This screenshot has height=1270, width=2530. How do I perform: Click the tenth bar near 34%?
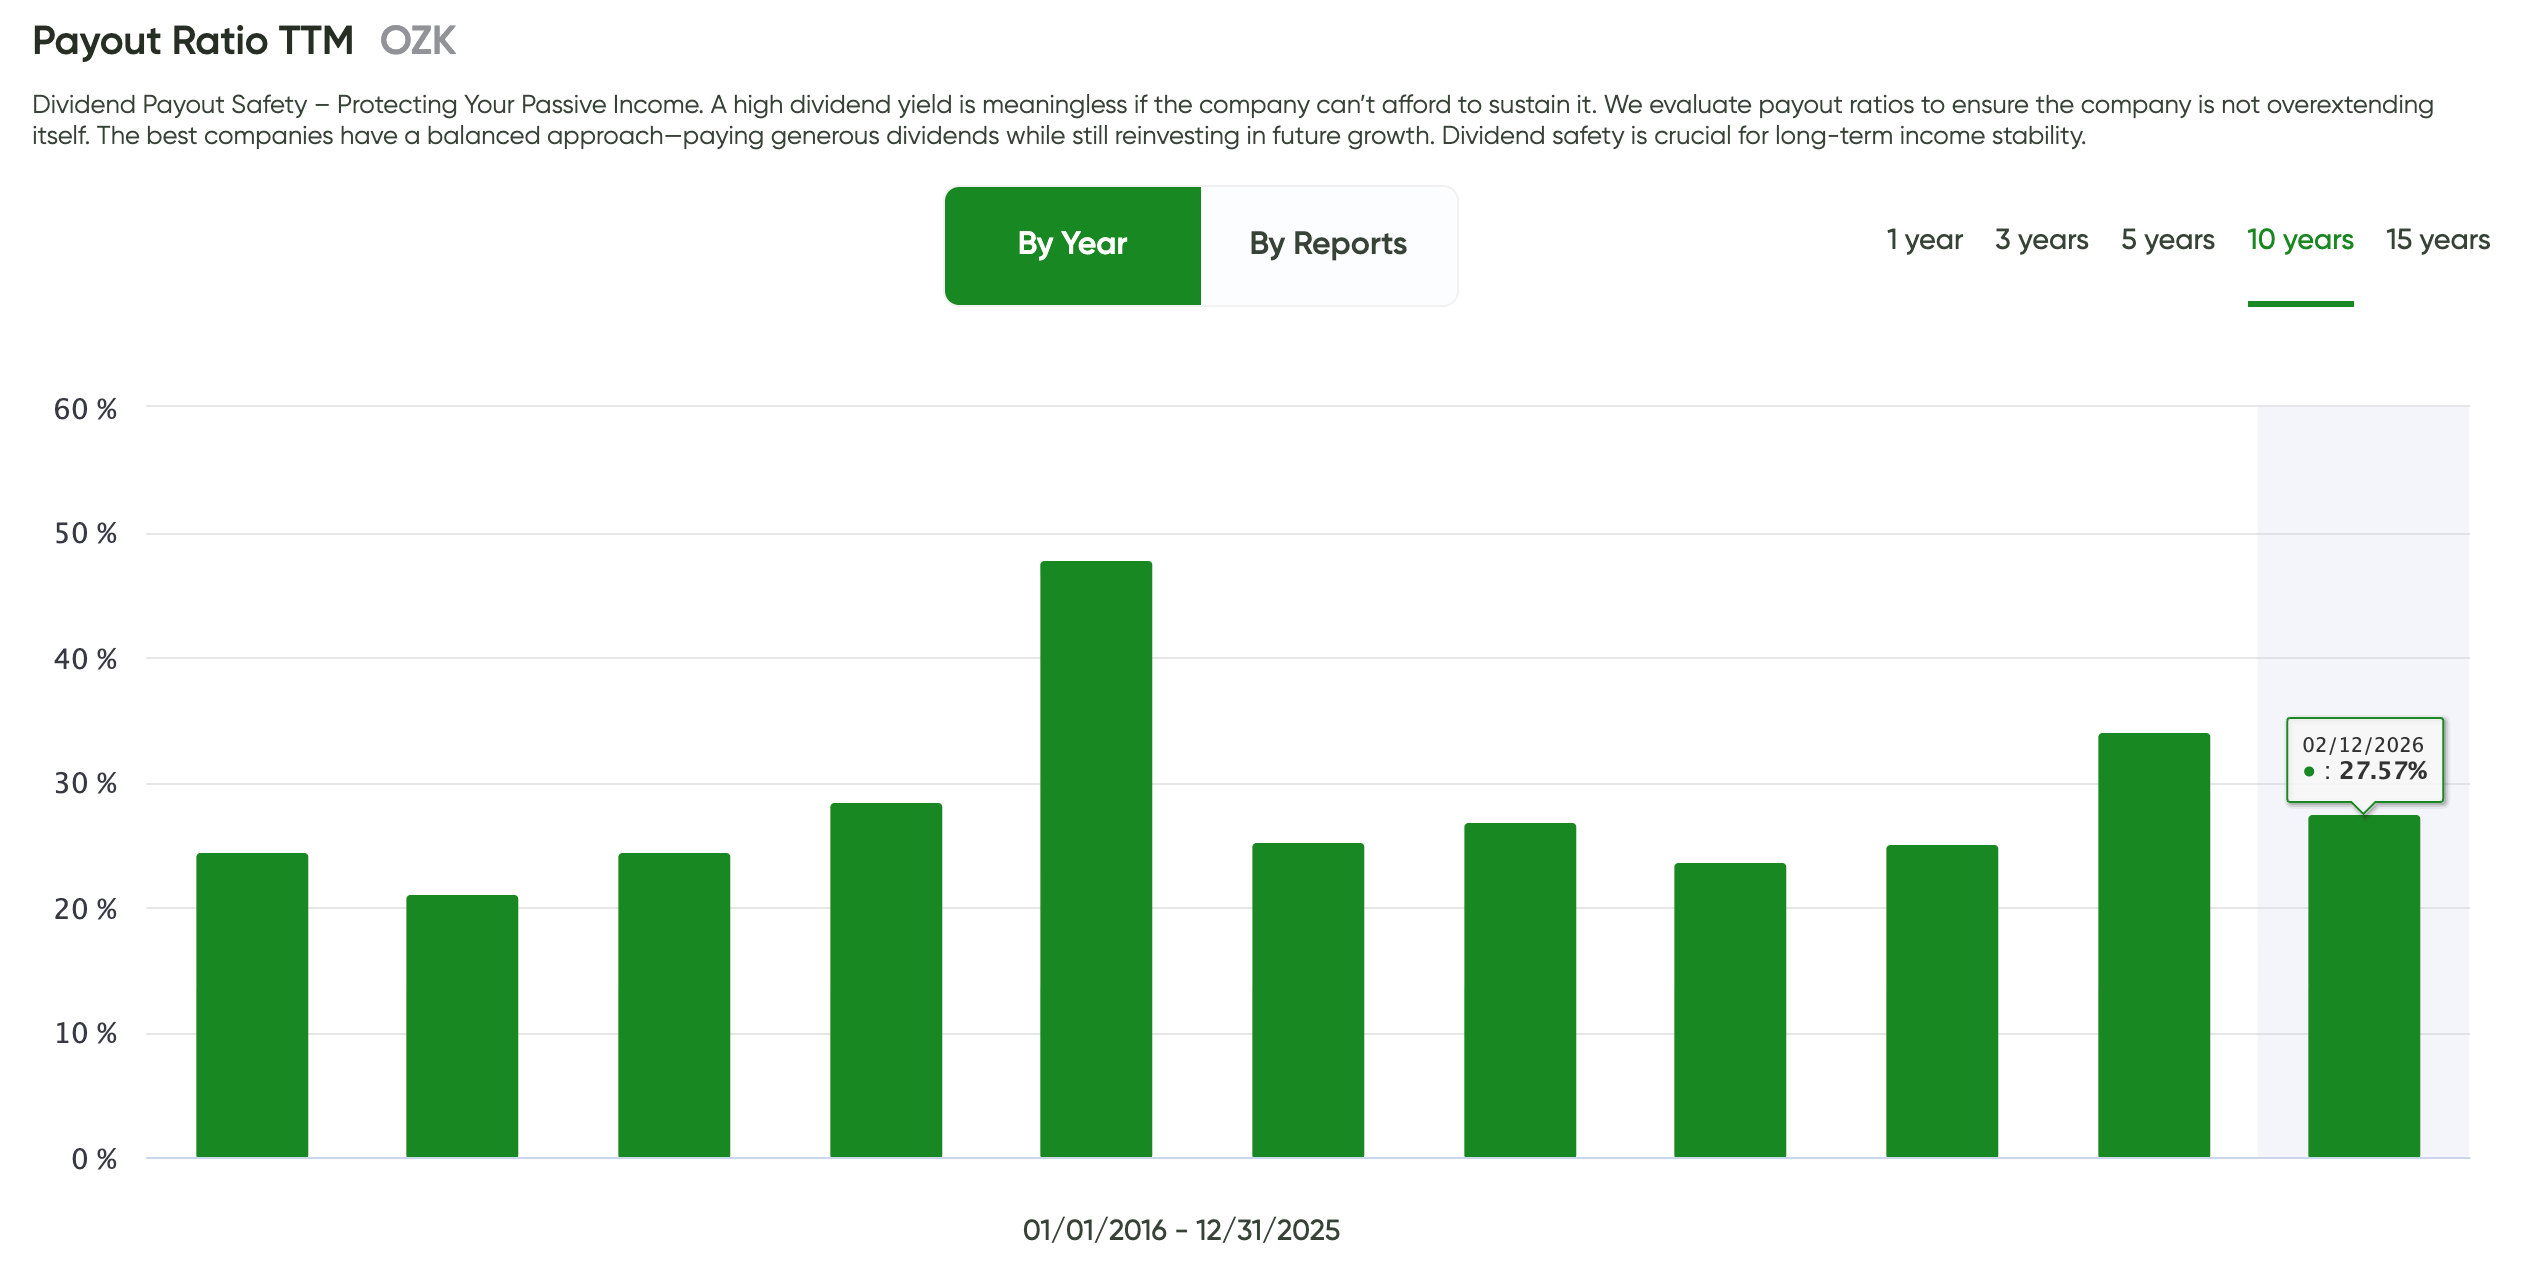(2153, 945)
